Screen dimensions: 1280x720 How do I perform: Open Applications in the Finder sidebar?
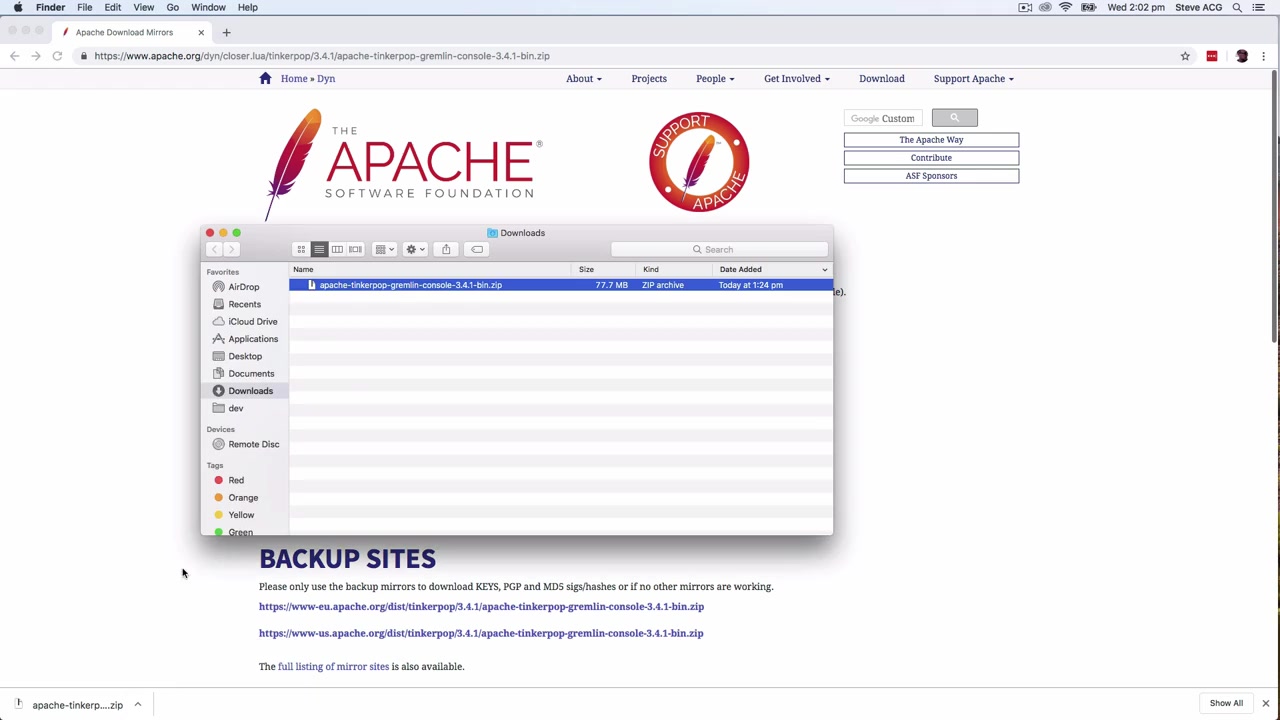pos(252,339)
